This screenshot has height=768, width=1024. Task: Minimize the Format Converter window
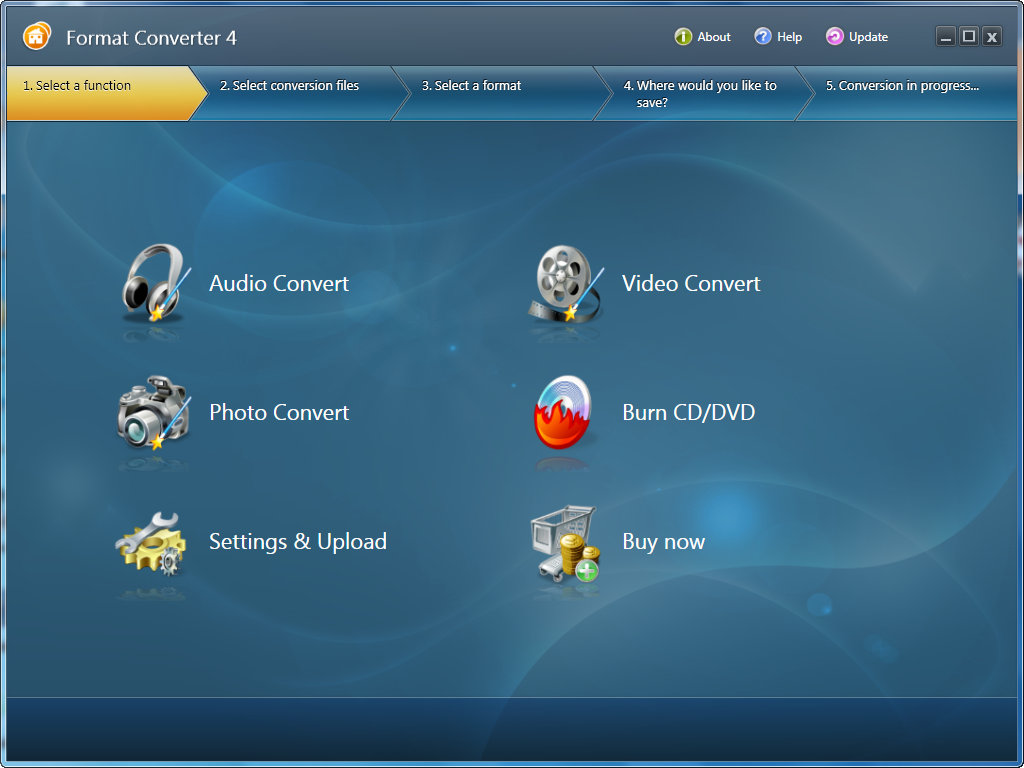pyautogui.click(x=946, y=37)
